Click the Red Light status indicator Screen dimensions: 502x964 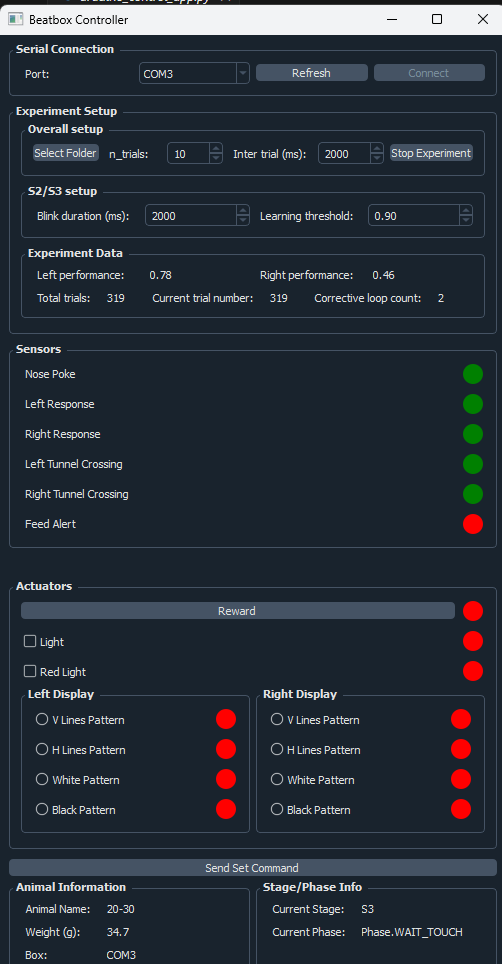click(x=473, y=671)
